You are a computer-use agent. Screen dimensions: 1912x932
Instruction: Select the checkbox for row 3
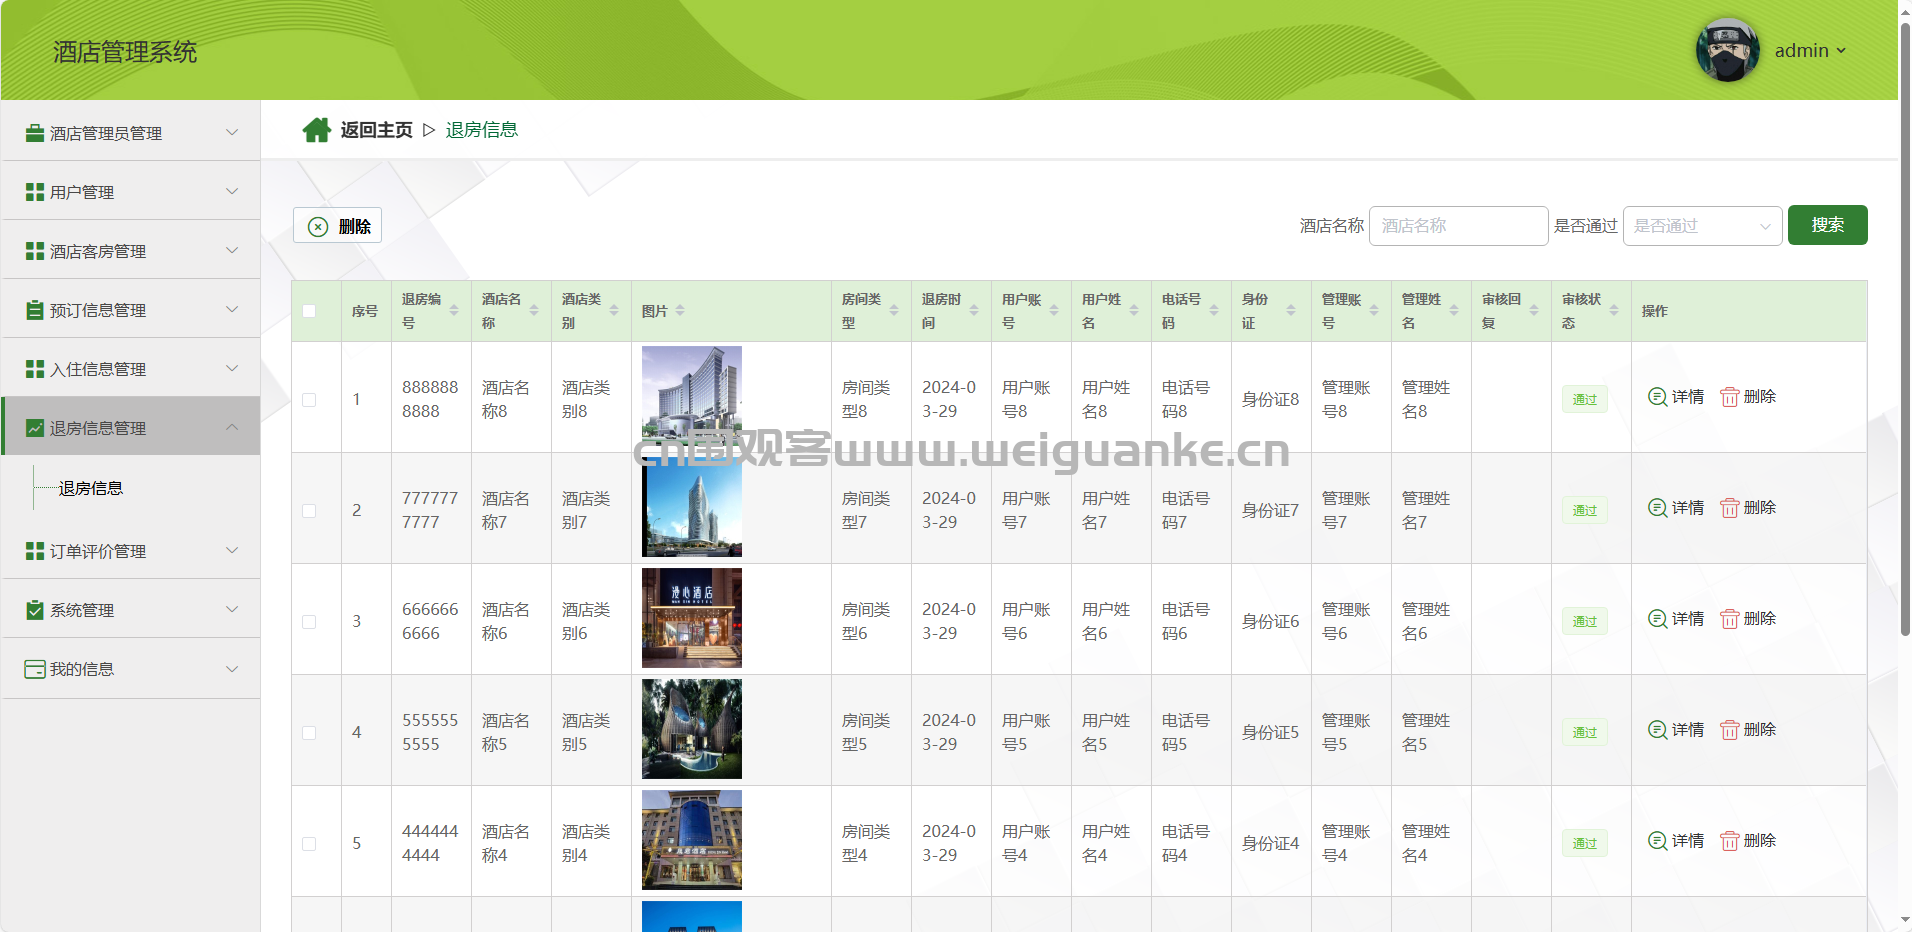(309, 622)
